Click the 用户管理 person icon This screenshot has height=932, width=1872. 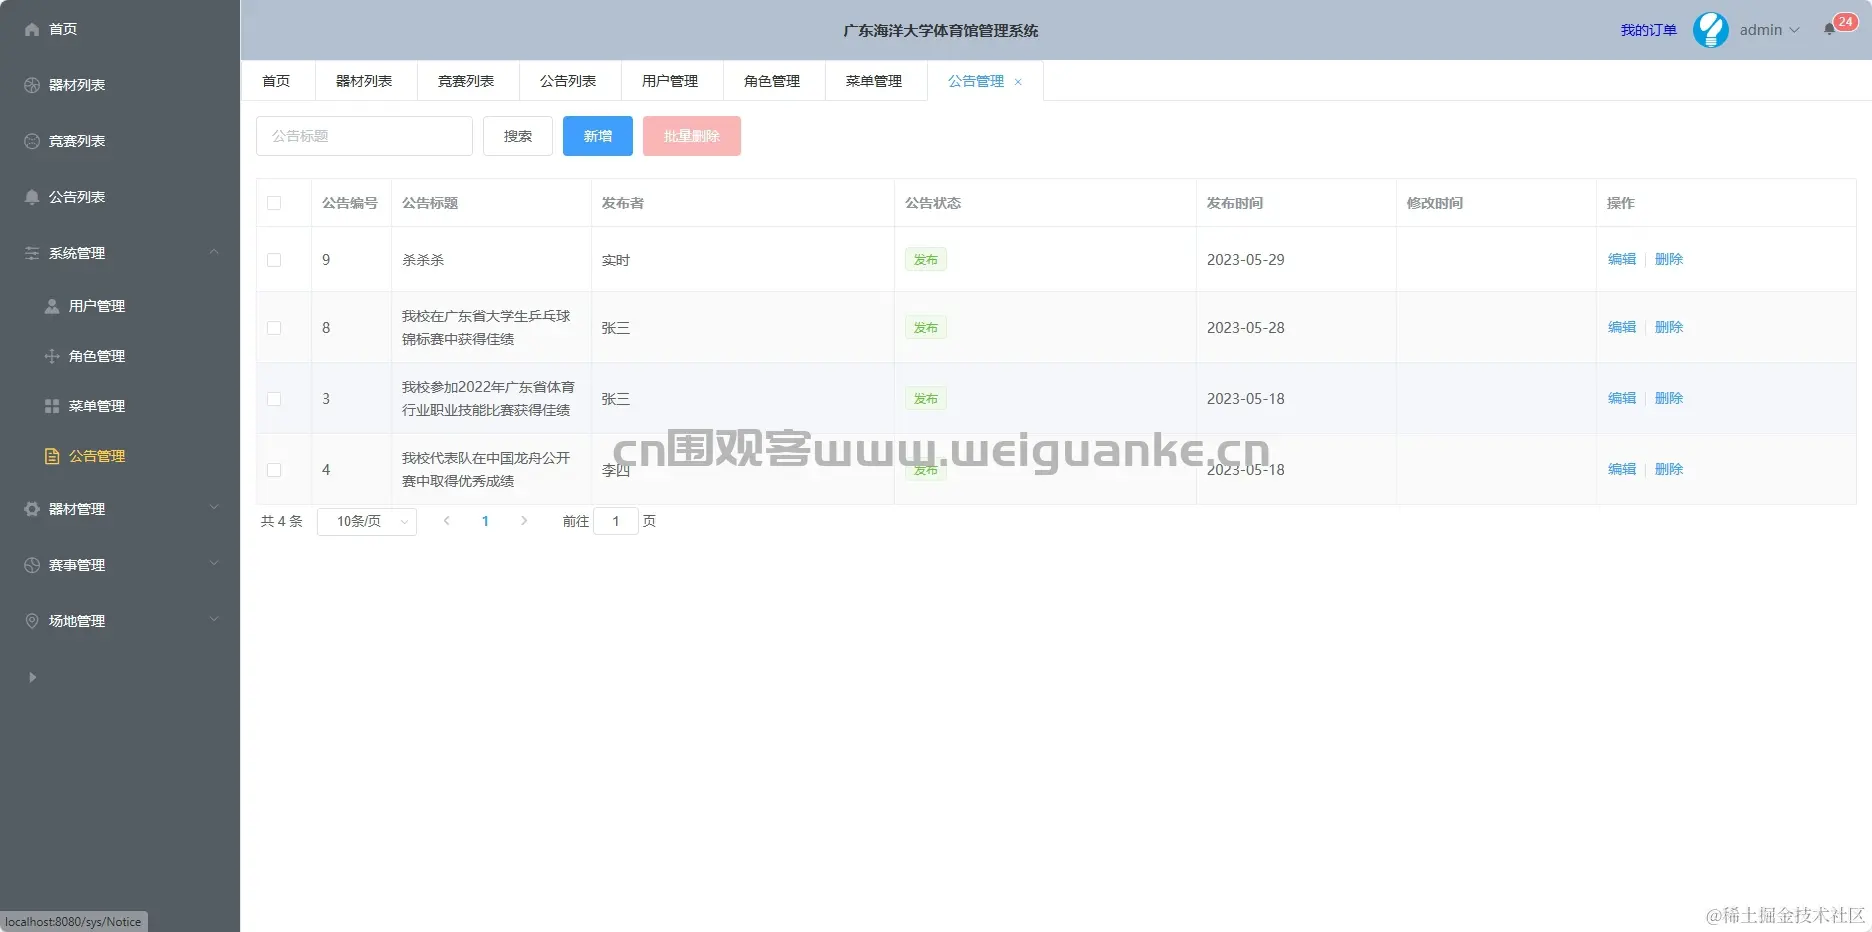click(x=52, y=306)
